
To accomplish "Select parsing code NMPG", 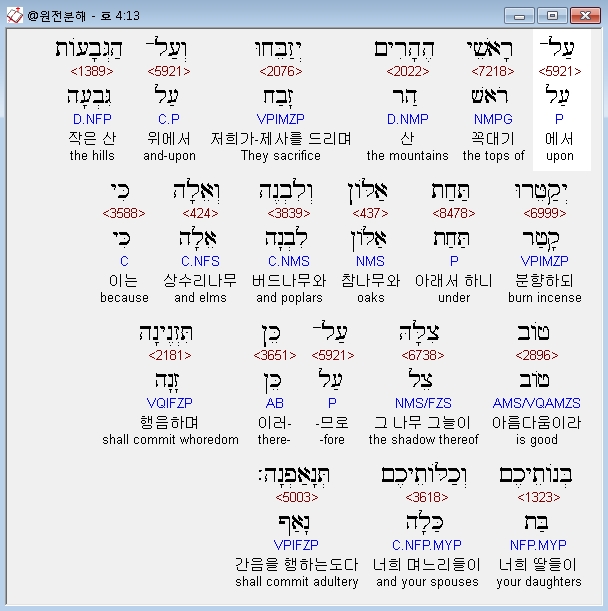I will (x=493, y=119).
